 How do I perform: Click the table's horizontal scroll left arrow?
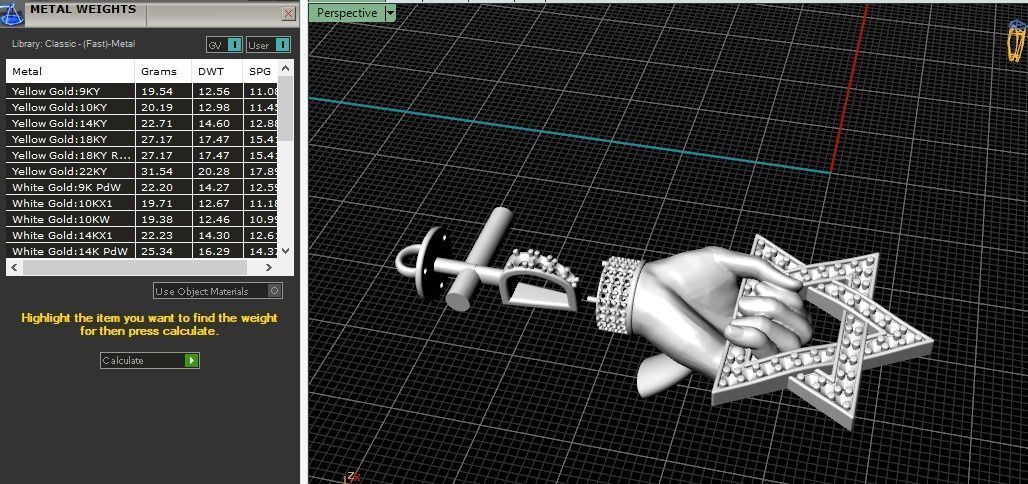(14, 268)
